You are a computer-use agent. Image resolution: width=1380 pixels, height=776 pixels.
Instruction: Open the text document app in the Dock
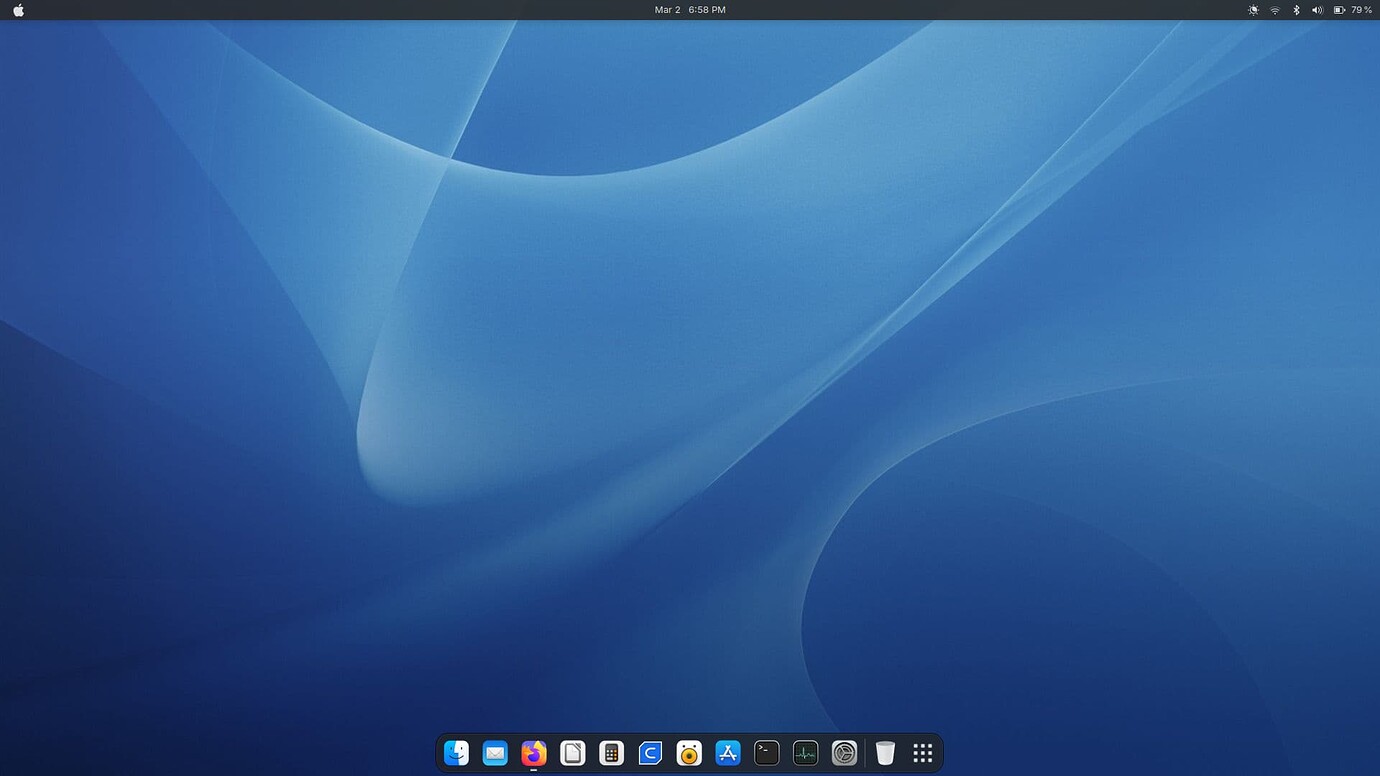click(x=572, y=753)
